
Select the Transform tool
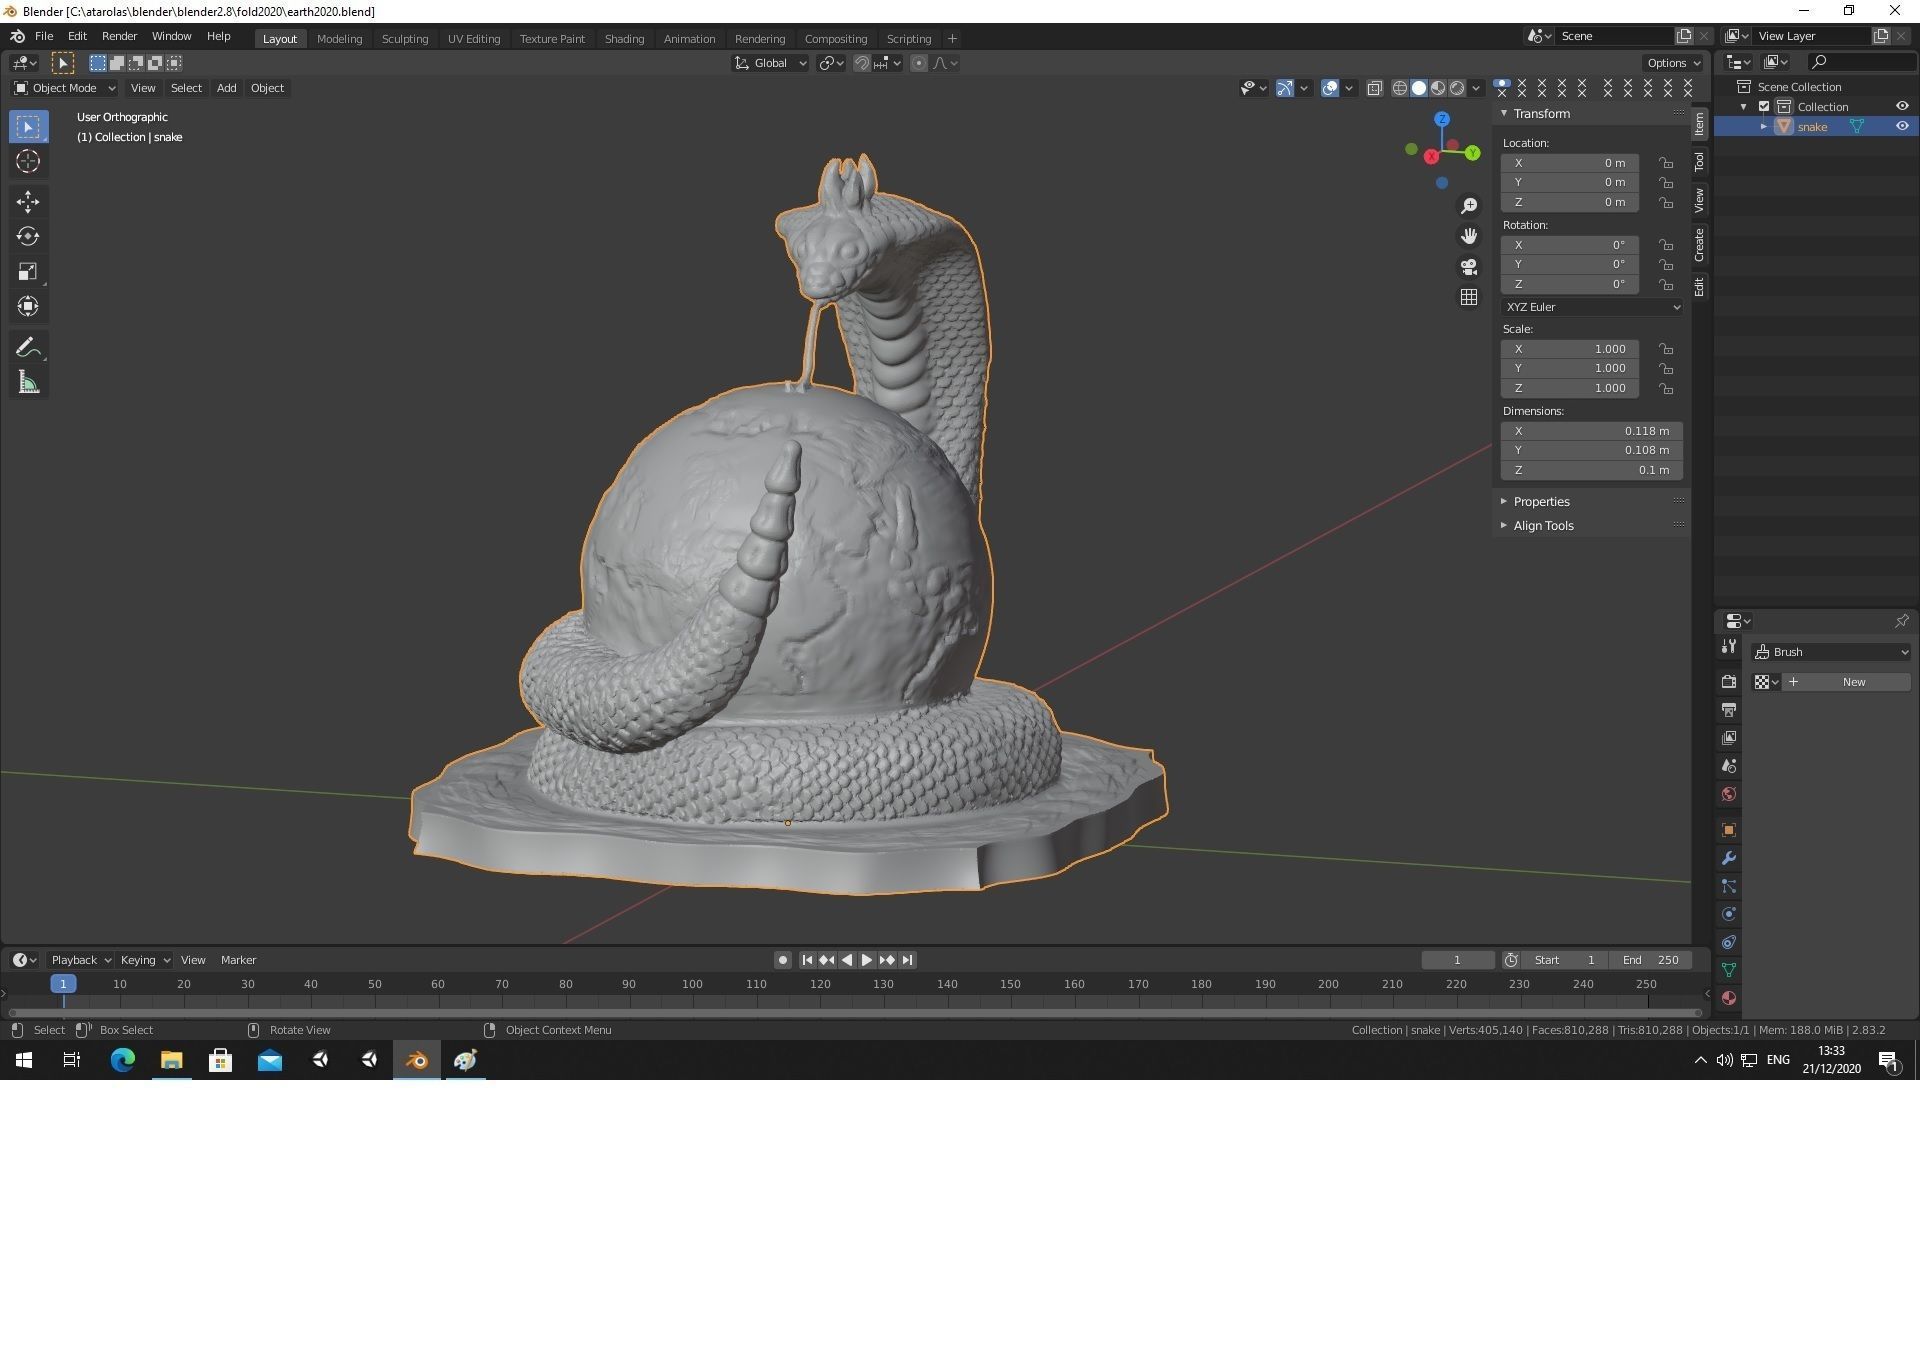pos(28,307)
